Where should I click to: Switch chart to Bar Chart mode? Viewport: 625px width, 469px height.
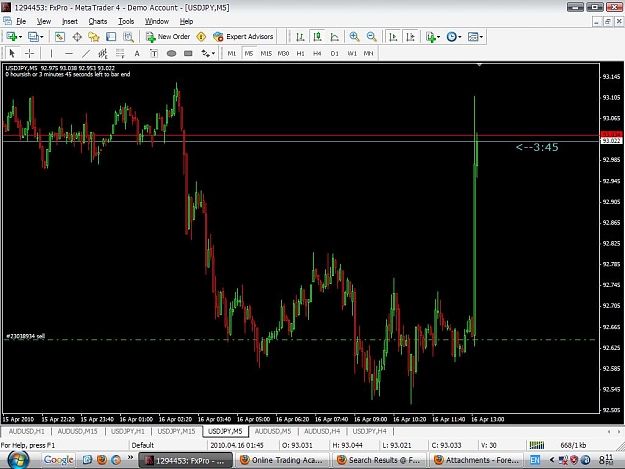(x=300, y=37)
